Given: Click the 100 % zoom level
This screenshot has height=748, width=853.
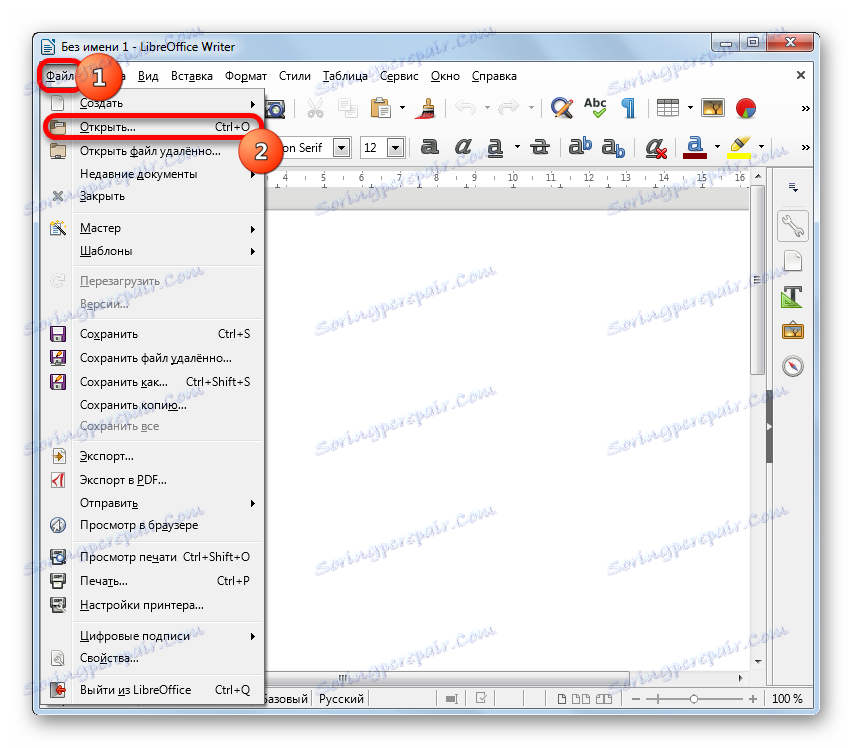Looking at the screenshot, I should (787, 699).
